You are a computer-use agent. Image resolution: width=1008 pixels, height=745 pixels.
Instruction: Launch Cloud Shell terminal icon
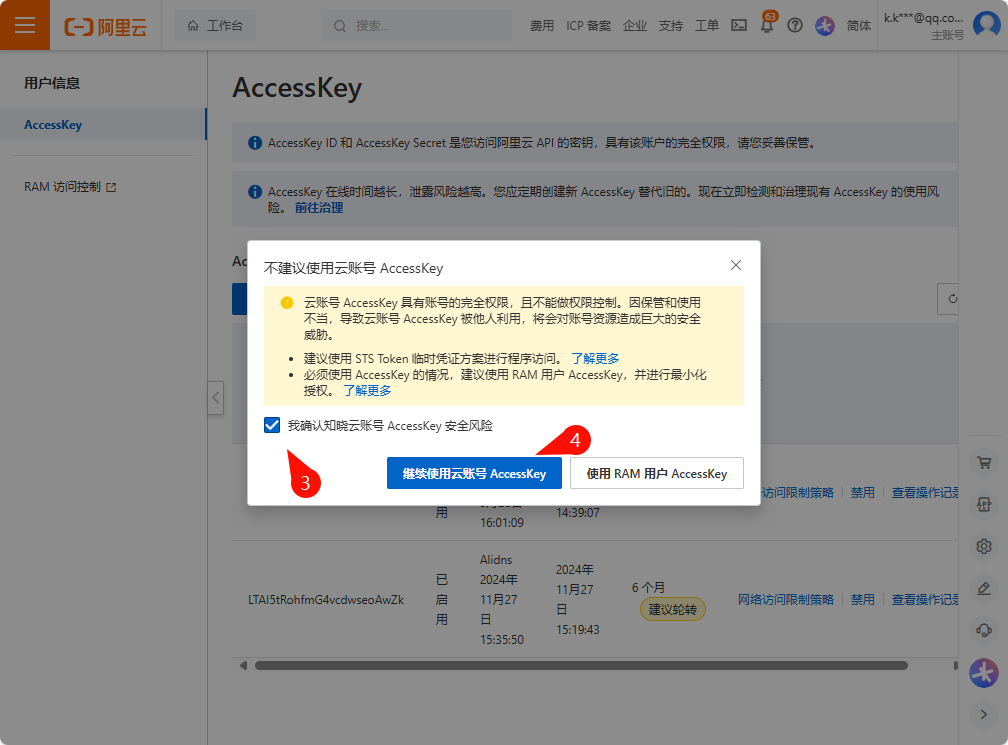pyautogui.click(x=739, y=25)
